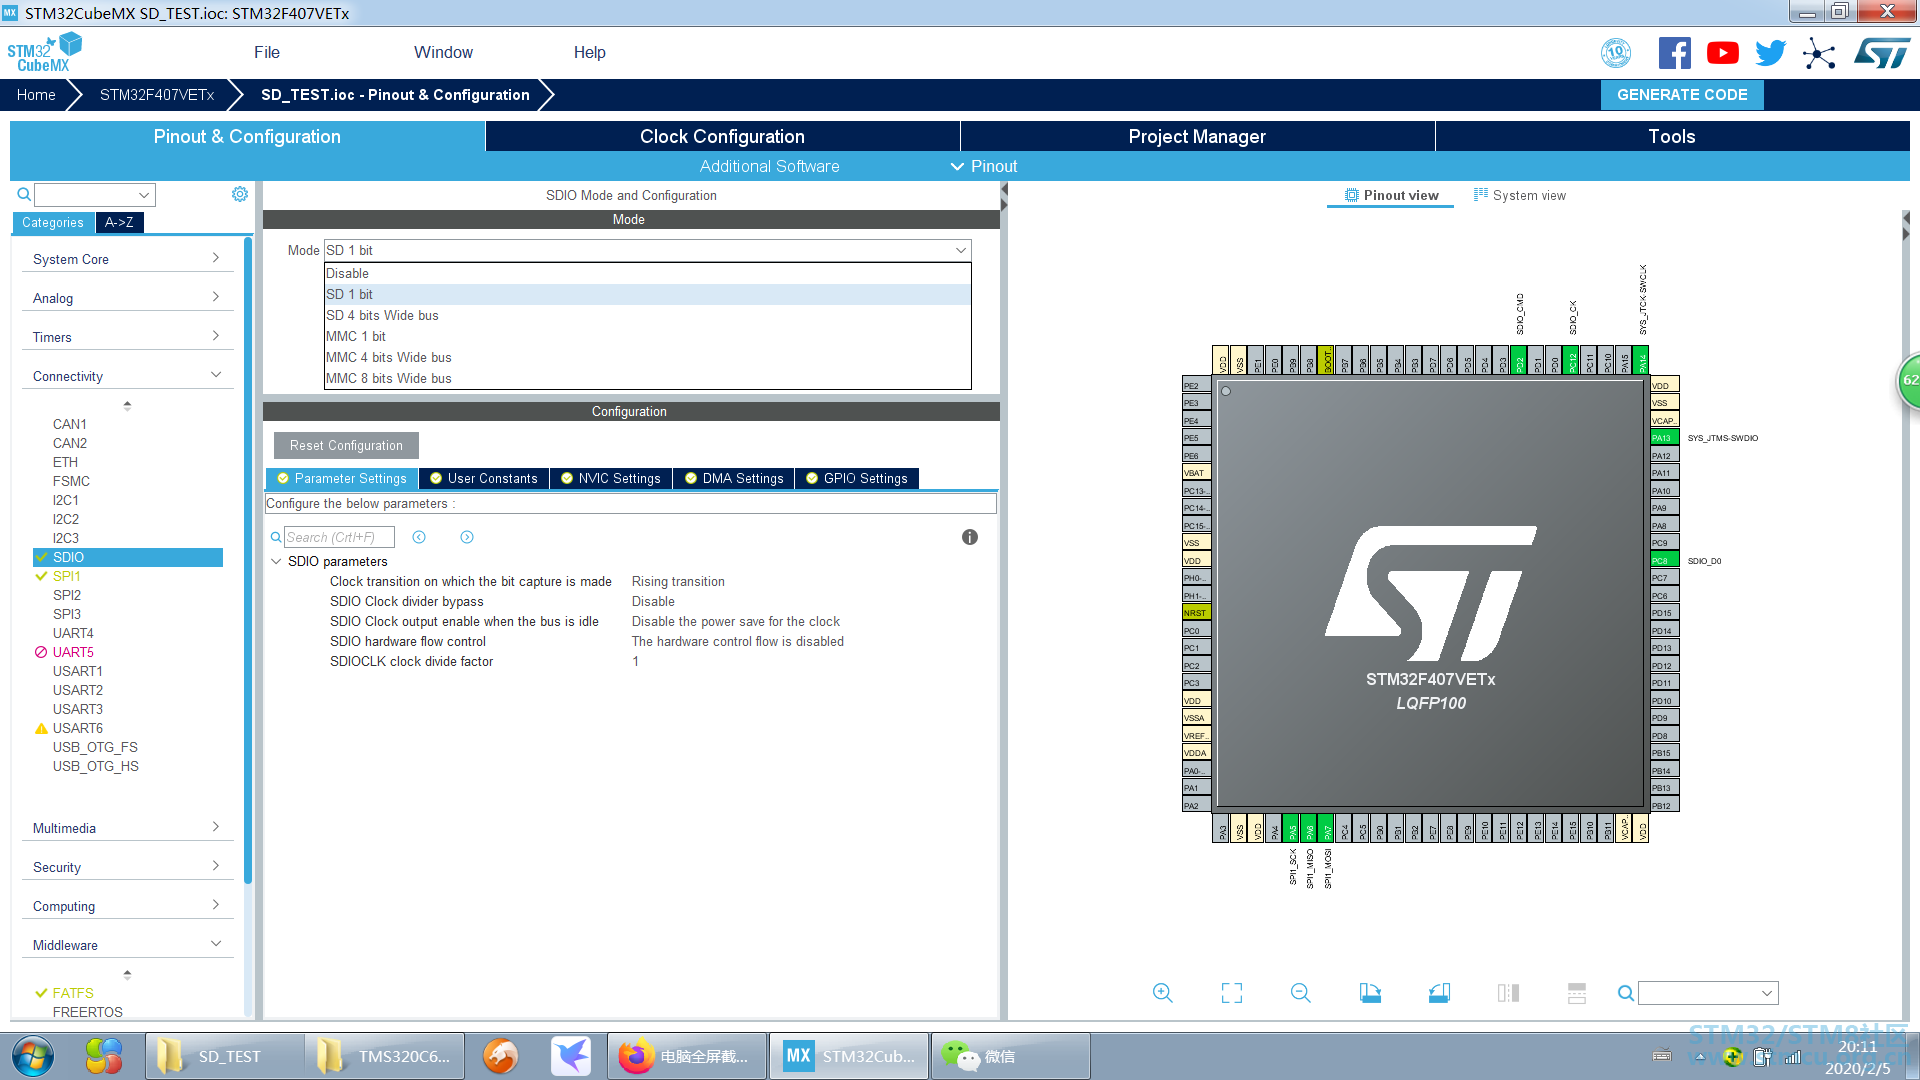Rotate the chip clockwise

click(1370, 993)
